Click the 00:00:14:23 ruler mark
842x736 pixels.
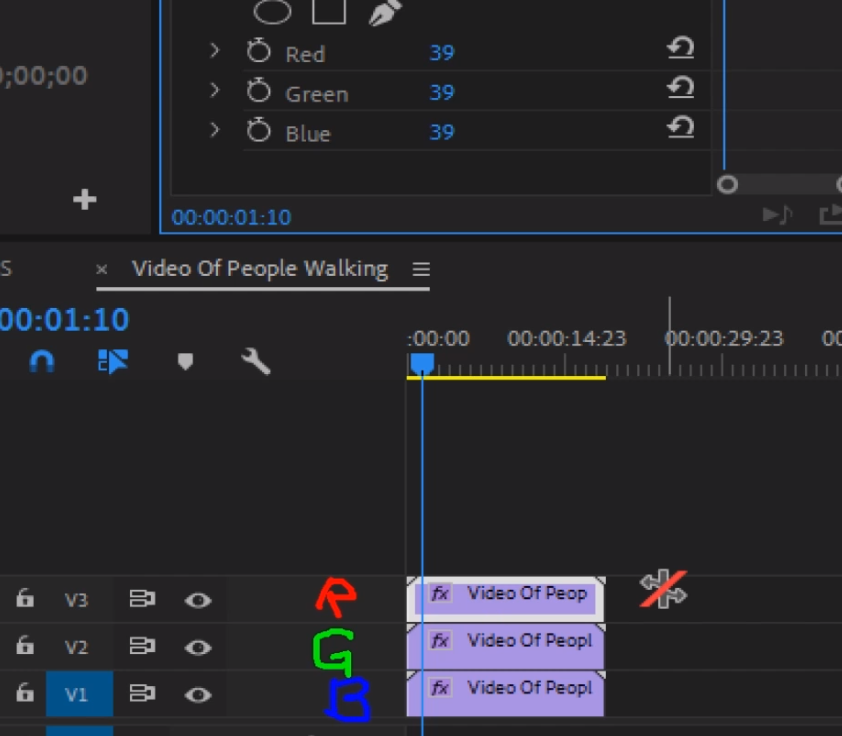tap(567, 339)
